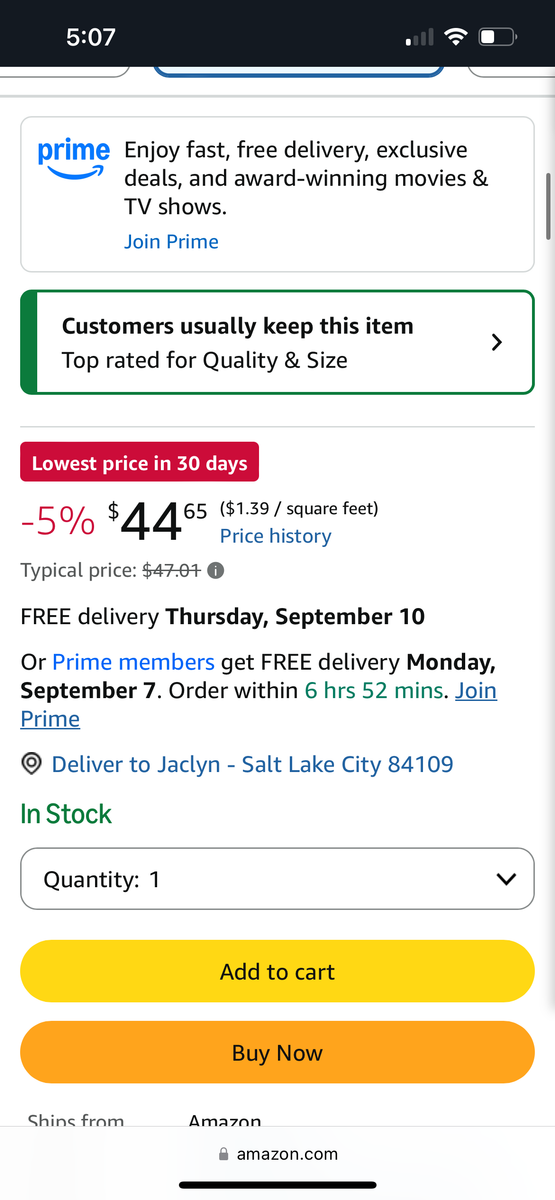
Task: Open the Price history link
Action: 275,536
